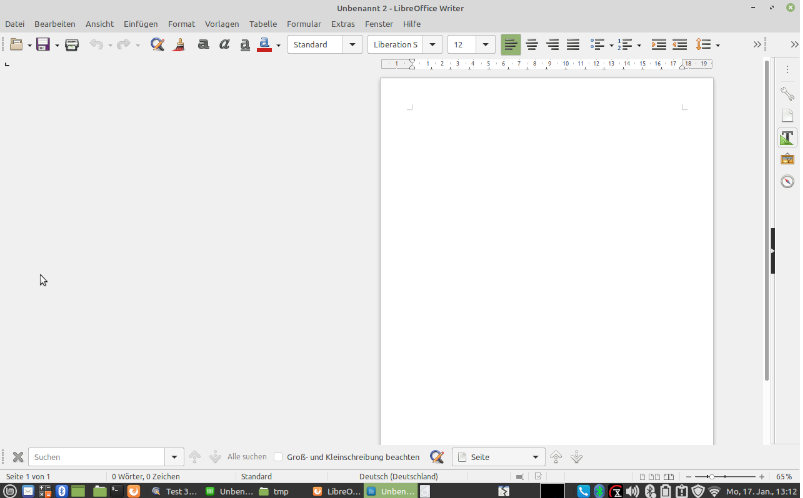The image size is (803, 498).
Task: Expand the paragraph style Standard dropdown
Action: pos(352,45)
